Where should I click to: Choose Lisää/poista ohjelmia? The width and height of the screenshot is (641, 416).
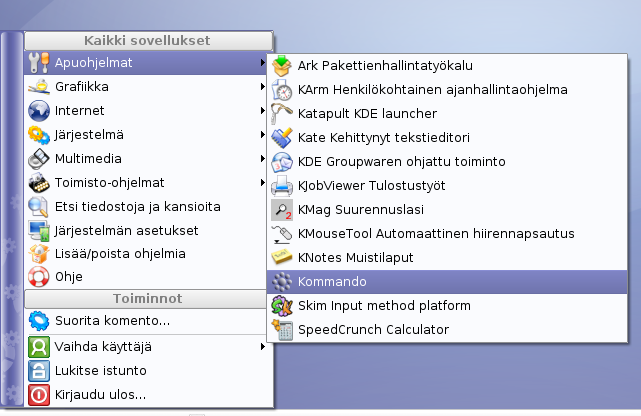[146, 254]
